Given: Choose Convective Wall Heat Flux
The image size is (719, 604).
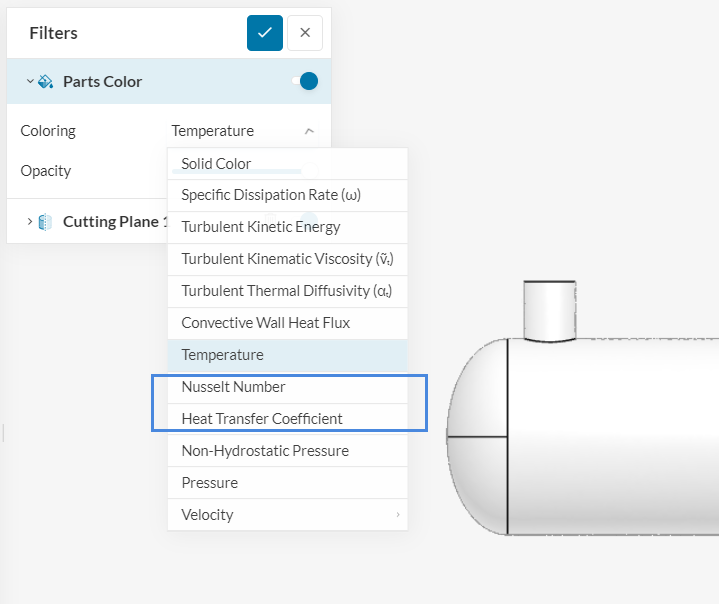Looking at the screenshot, I should pyautogui.click(x=265, y=323).
